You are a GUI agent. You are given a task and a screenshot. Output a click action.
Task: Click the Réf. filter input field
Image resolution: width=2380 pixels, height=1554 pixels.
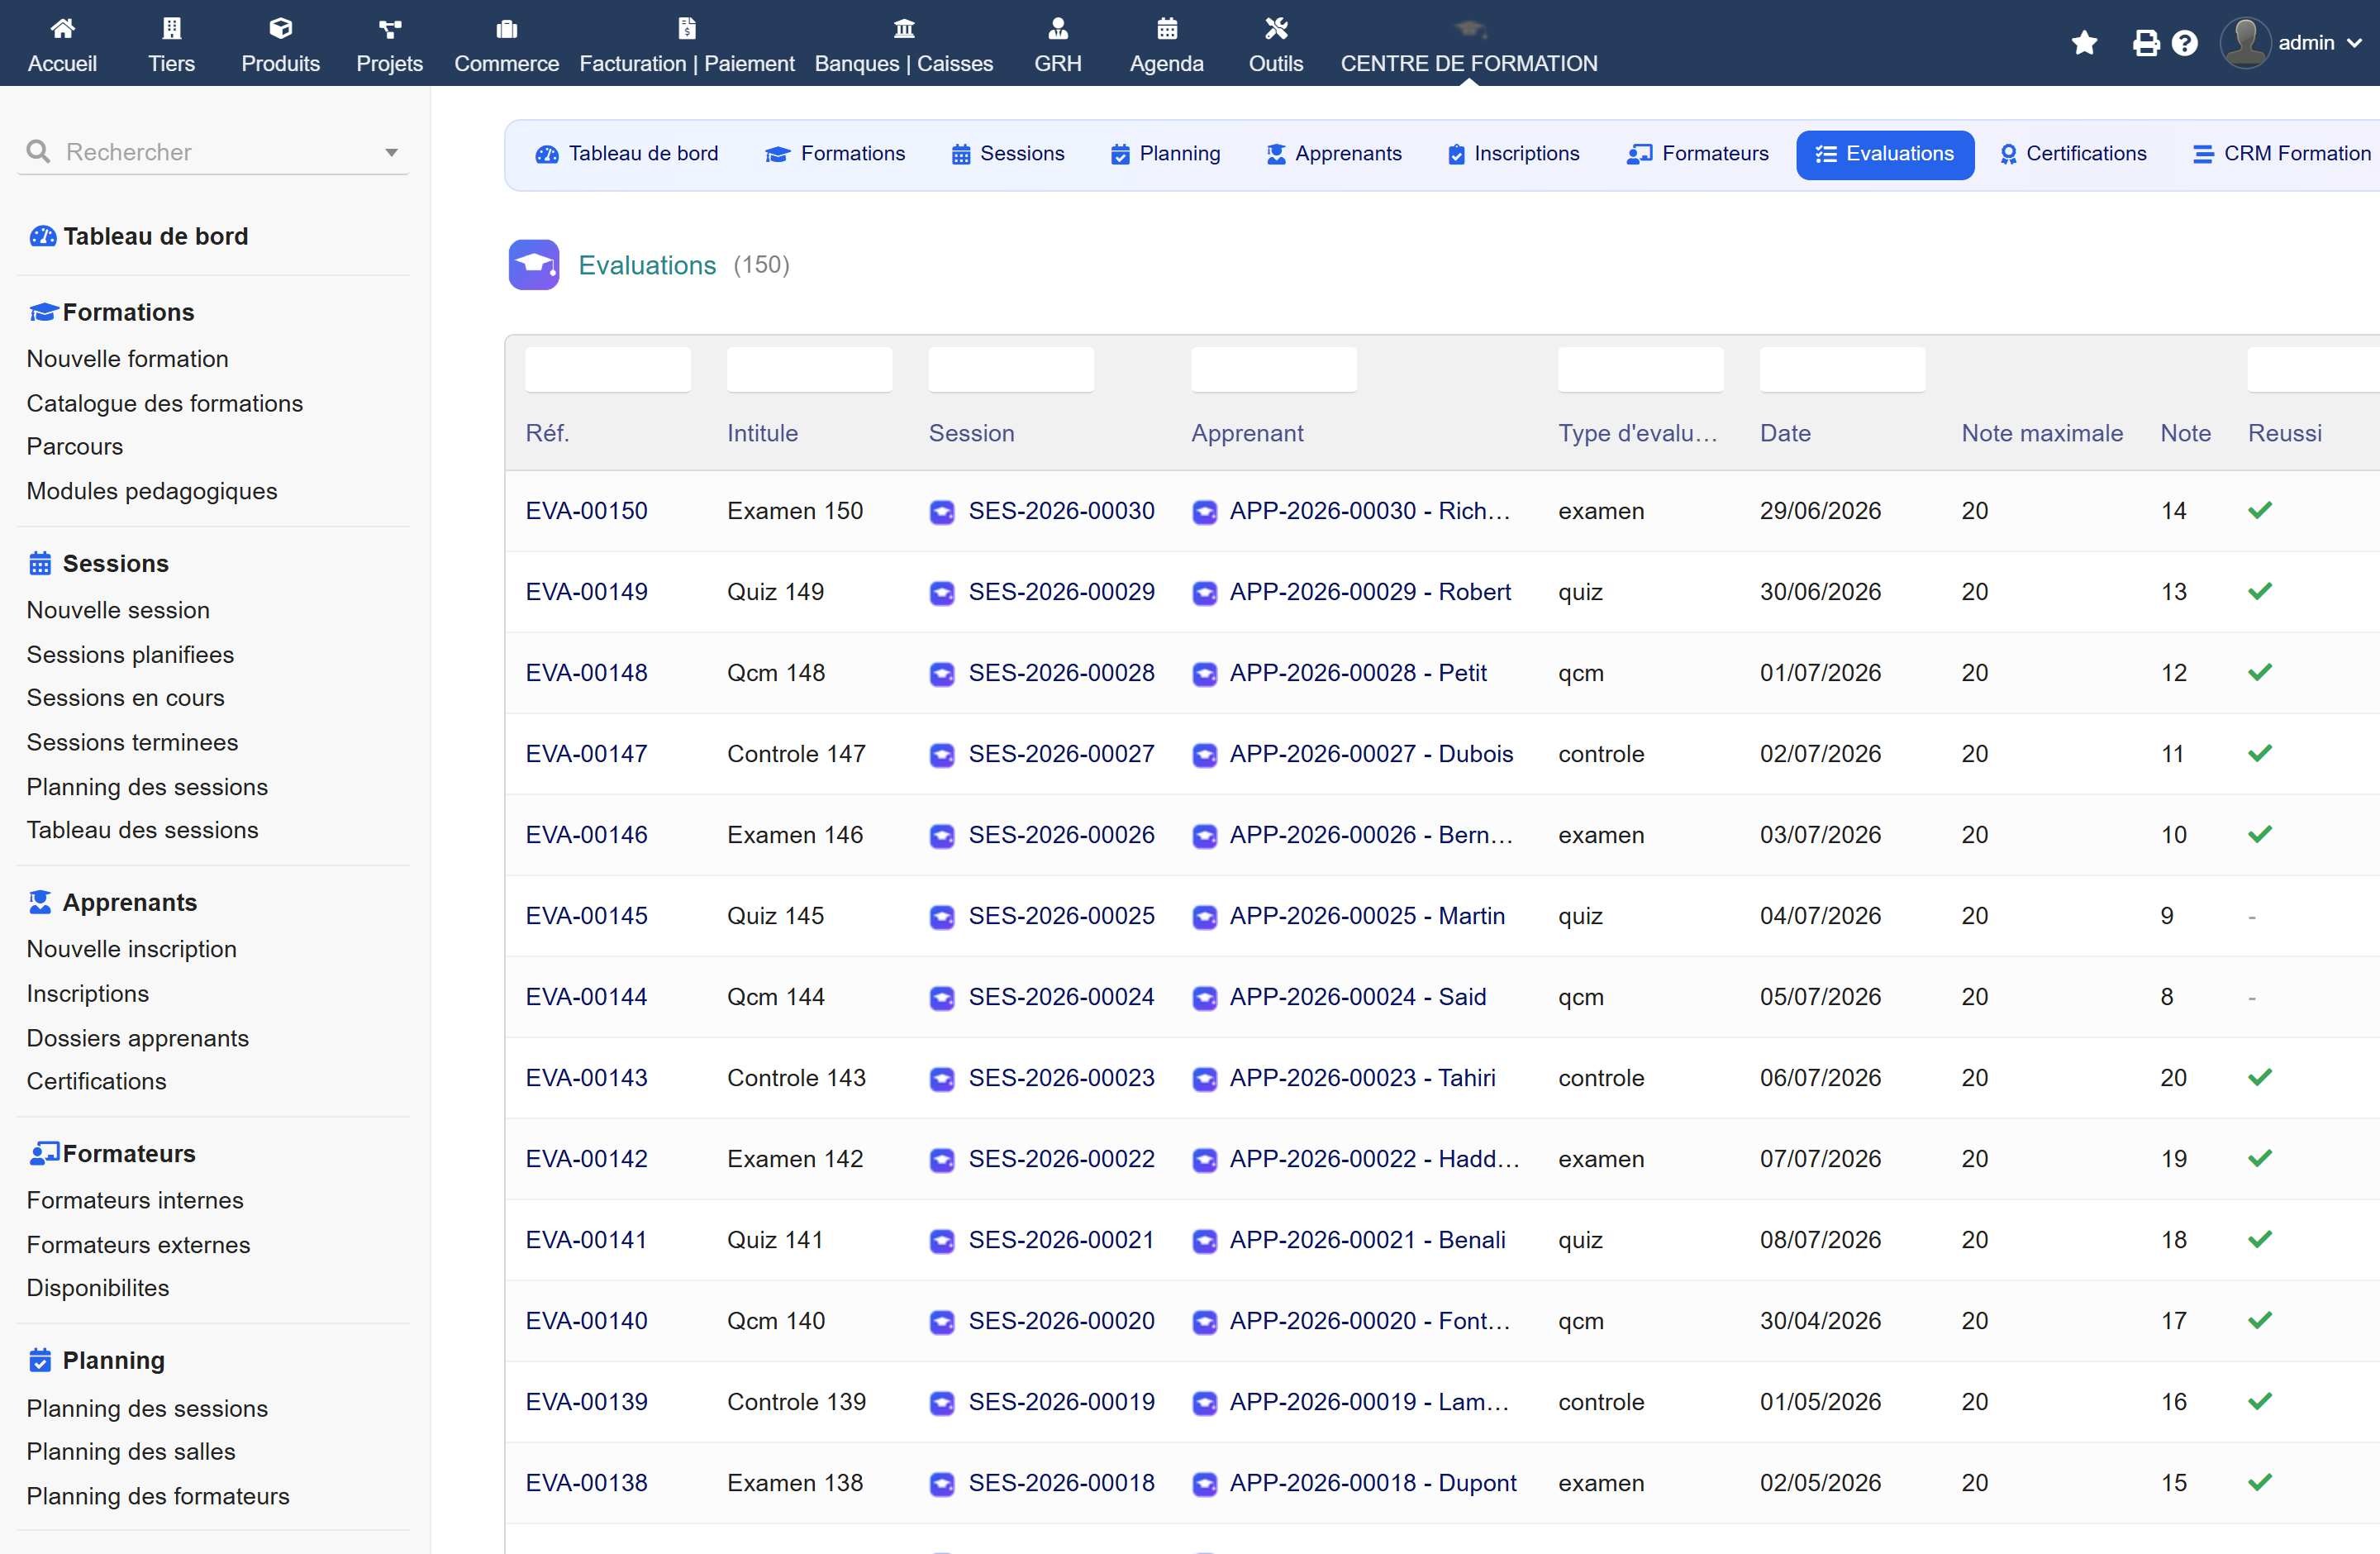[x=608, y=370]
